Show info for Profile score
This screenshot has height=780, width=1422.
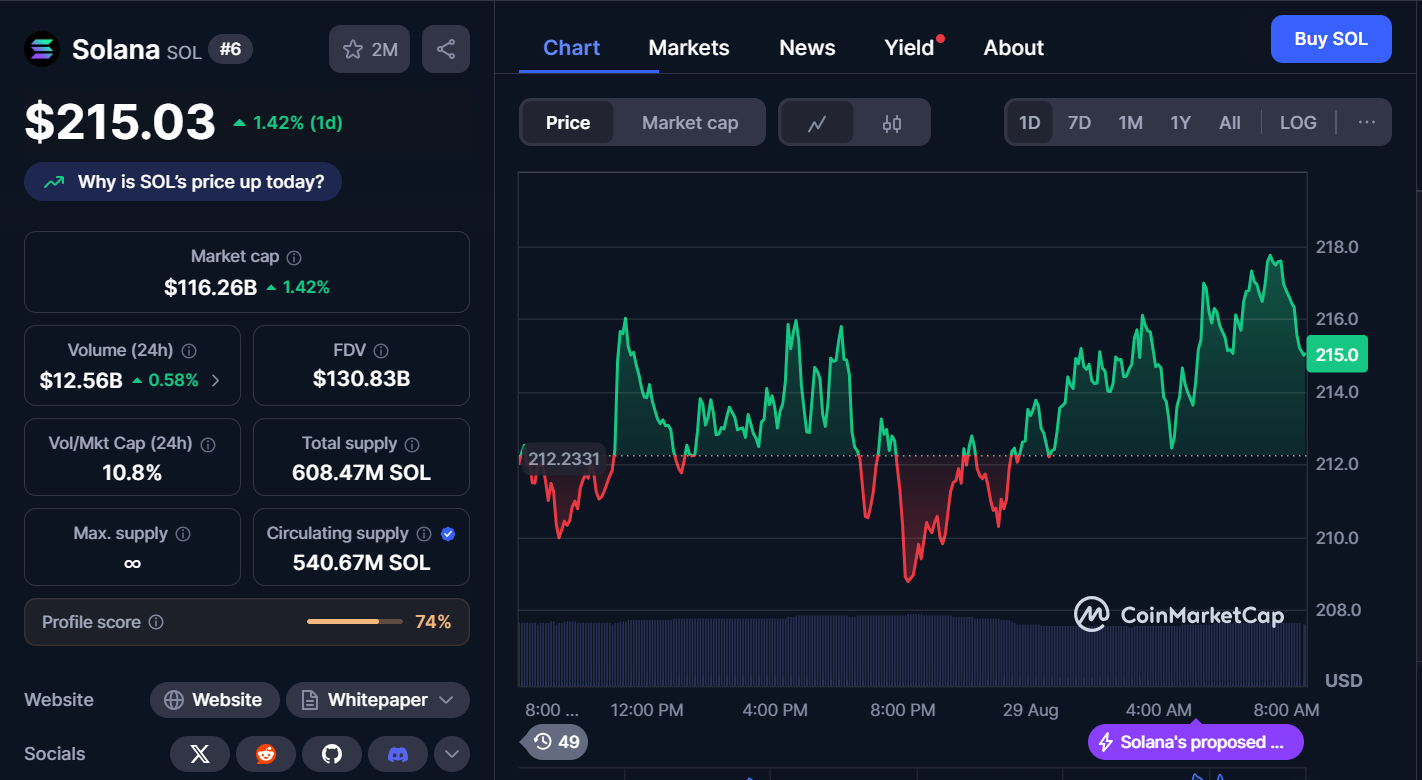[x=156, y=622]
